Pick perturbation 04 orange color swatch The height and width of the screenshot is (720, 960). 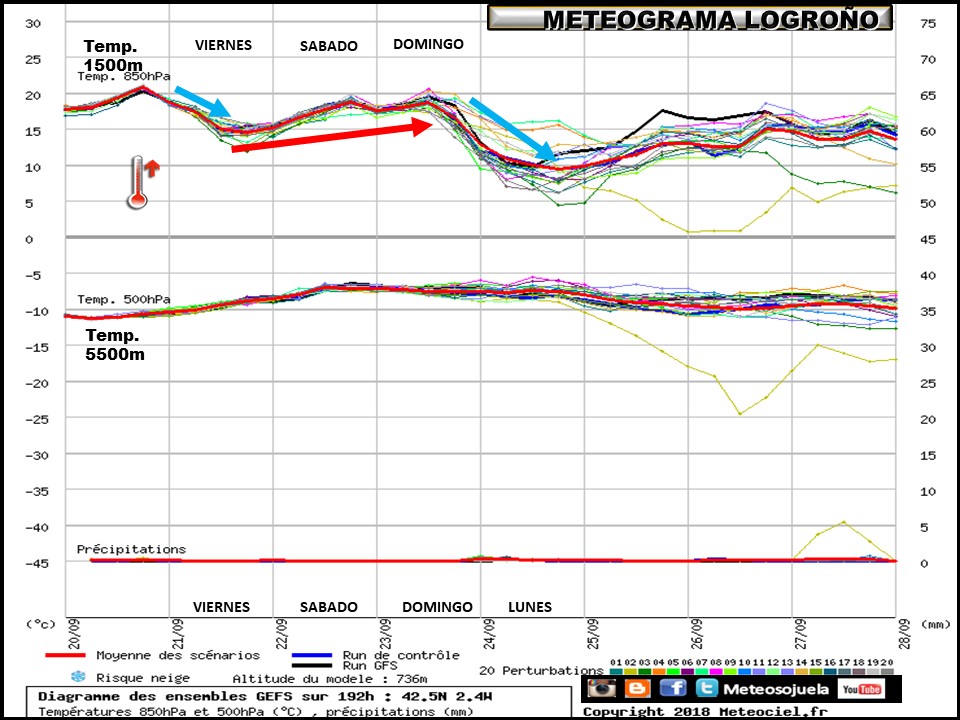click(x=659, y=672)
